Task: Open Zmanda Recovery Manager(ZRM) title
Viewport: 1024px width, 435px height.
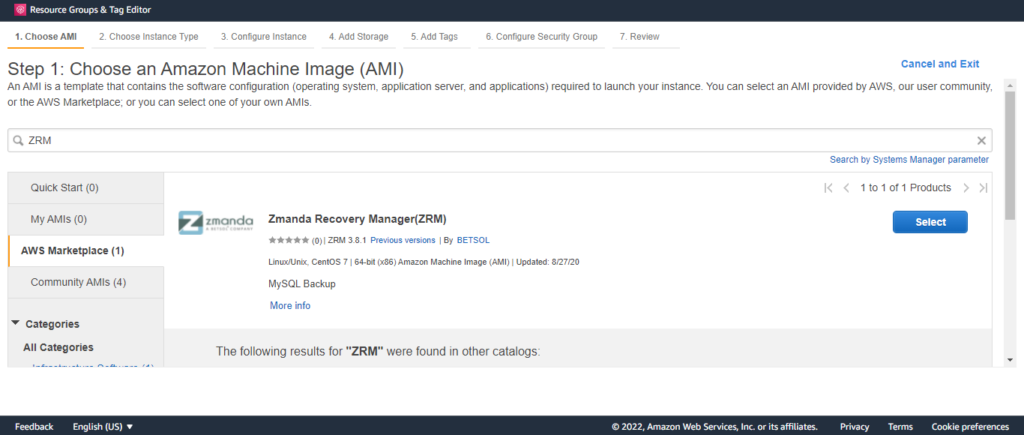Action: 357,219
